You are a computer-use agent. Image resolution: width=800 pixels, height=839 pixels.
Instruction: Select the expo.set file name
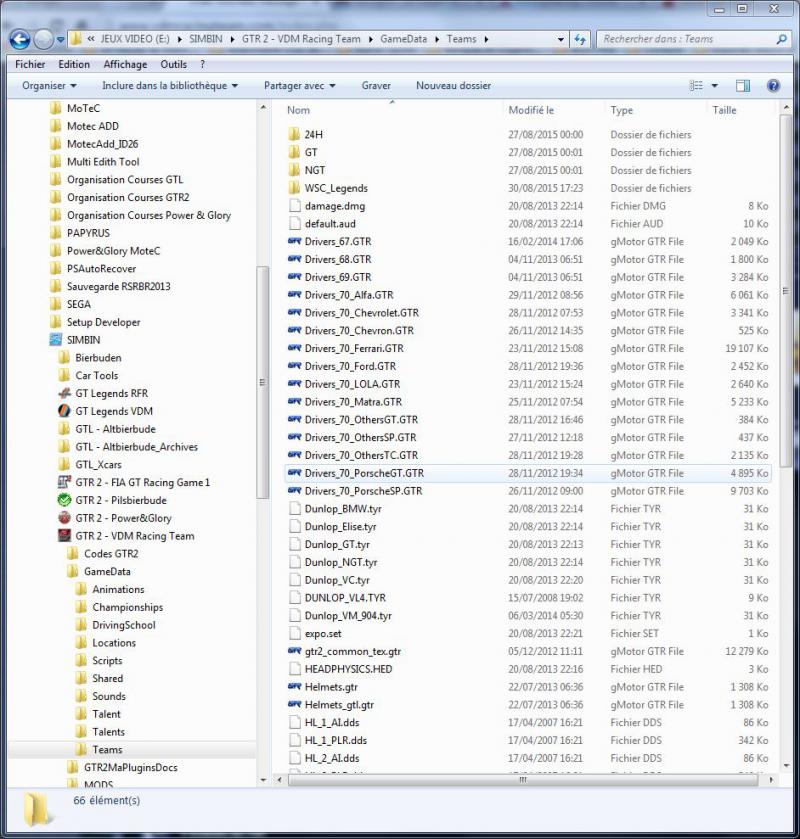click(323, 634)
